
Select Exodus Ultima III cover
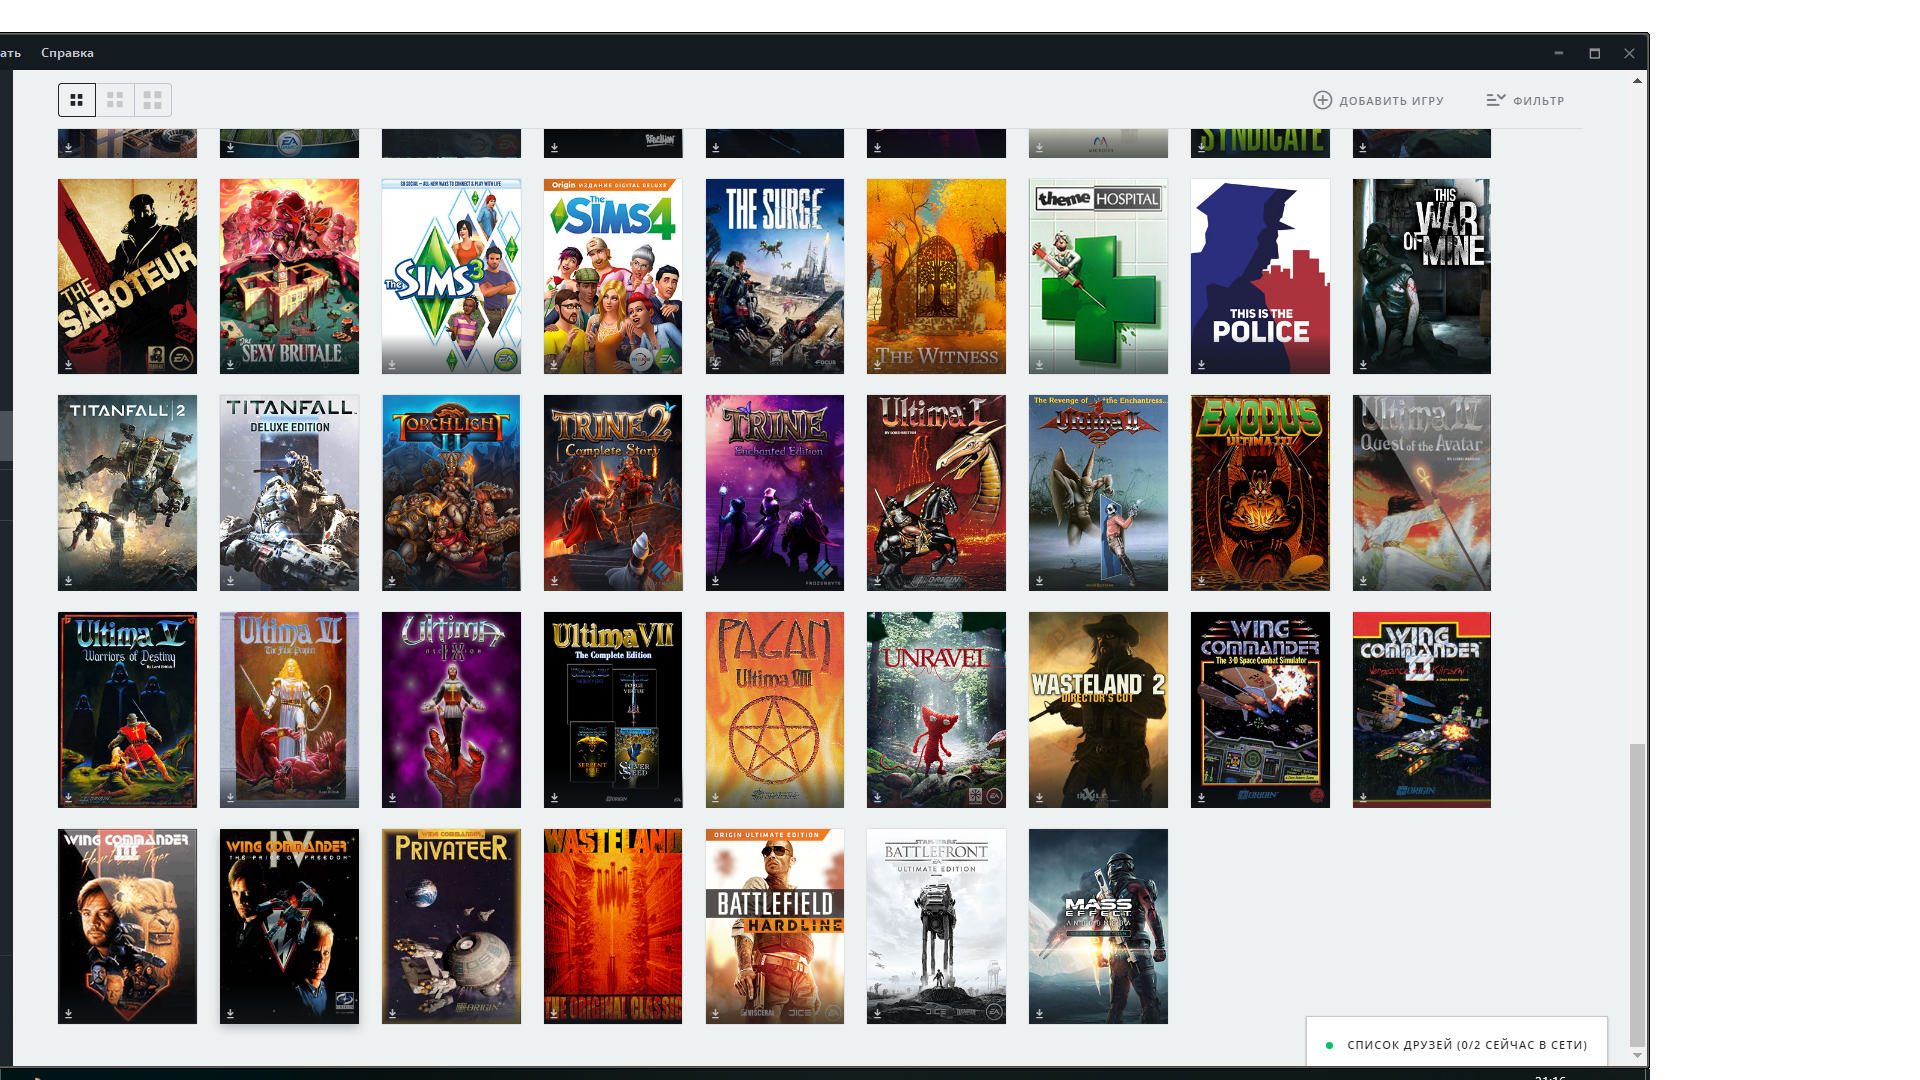tap(1260, 493)
